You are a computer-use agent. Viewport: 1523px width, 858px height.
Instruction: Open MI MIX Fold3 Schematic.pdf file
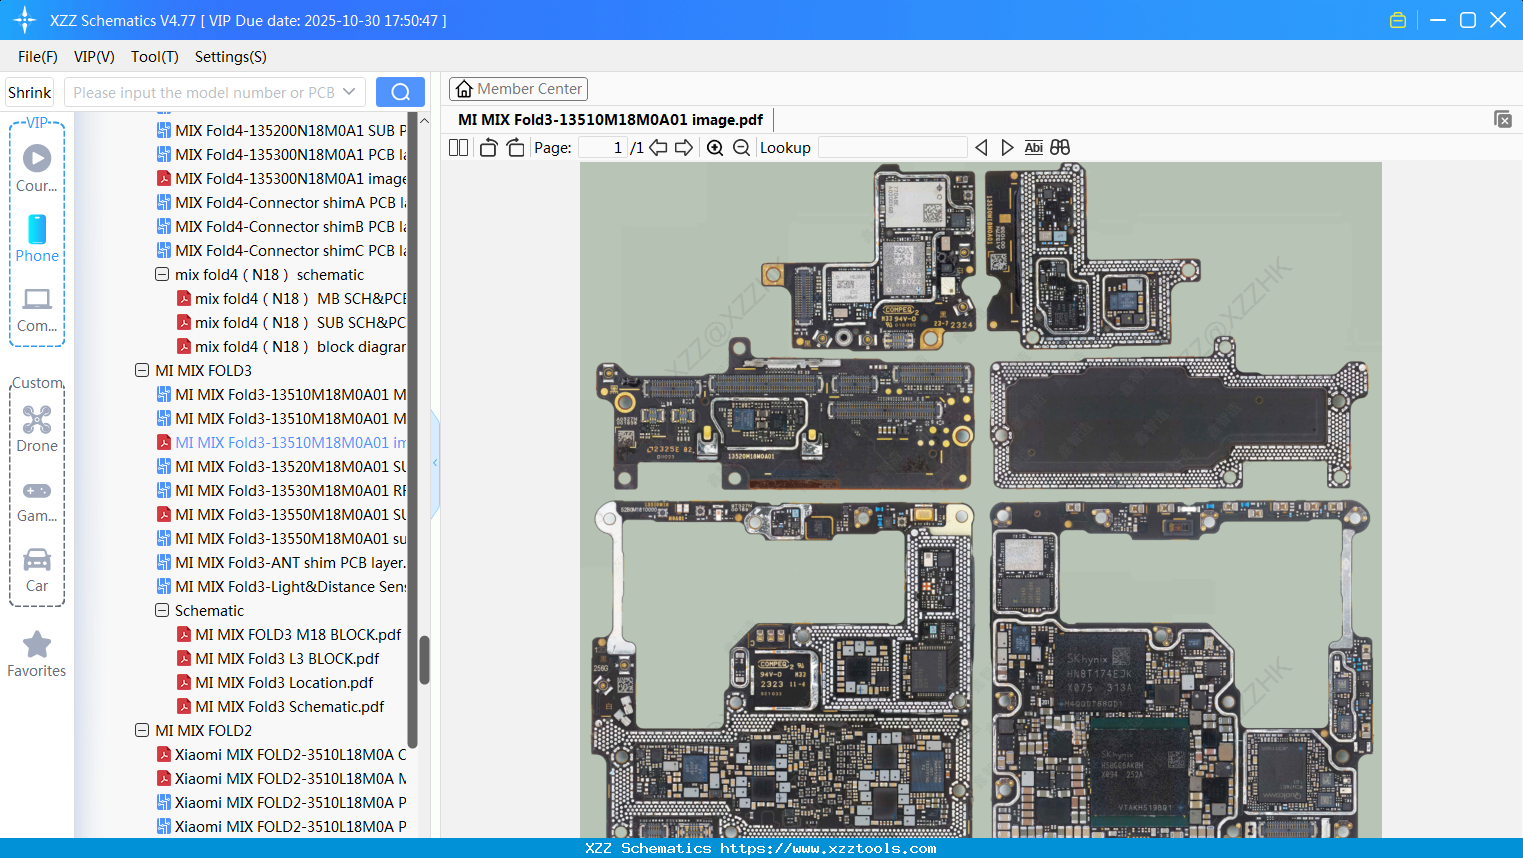(289, 707)
